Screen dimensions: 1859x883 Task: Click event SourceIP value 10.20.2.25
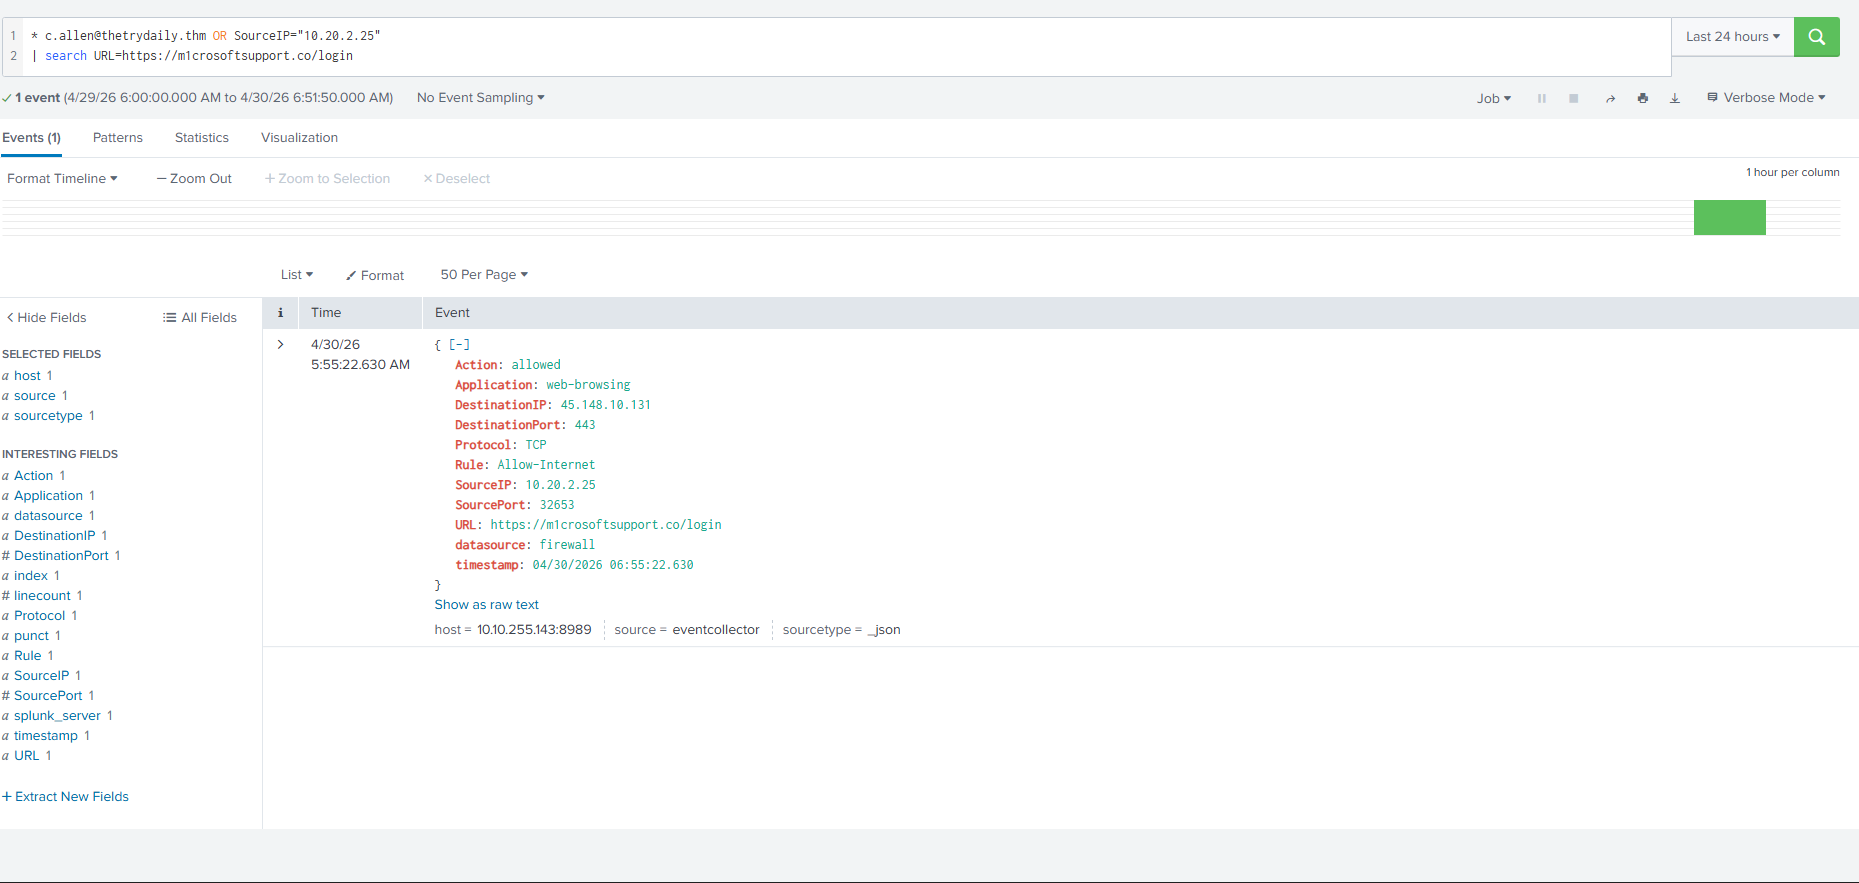[561, 485]
